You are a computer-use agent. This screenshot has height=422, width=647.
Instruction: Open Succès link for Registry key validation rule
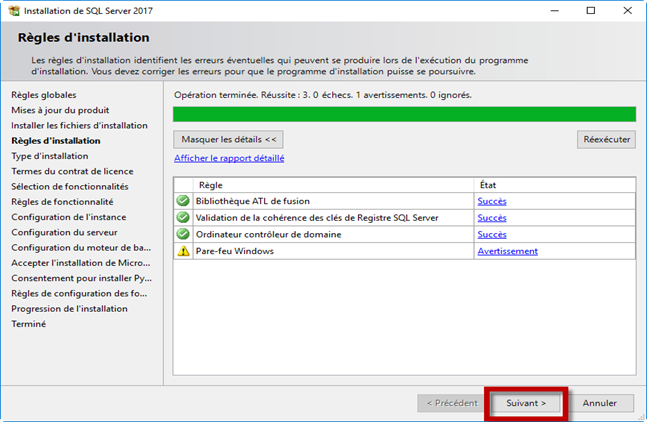click(x=492, y=218)
